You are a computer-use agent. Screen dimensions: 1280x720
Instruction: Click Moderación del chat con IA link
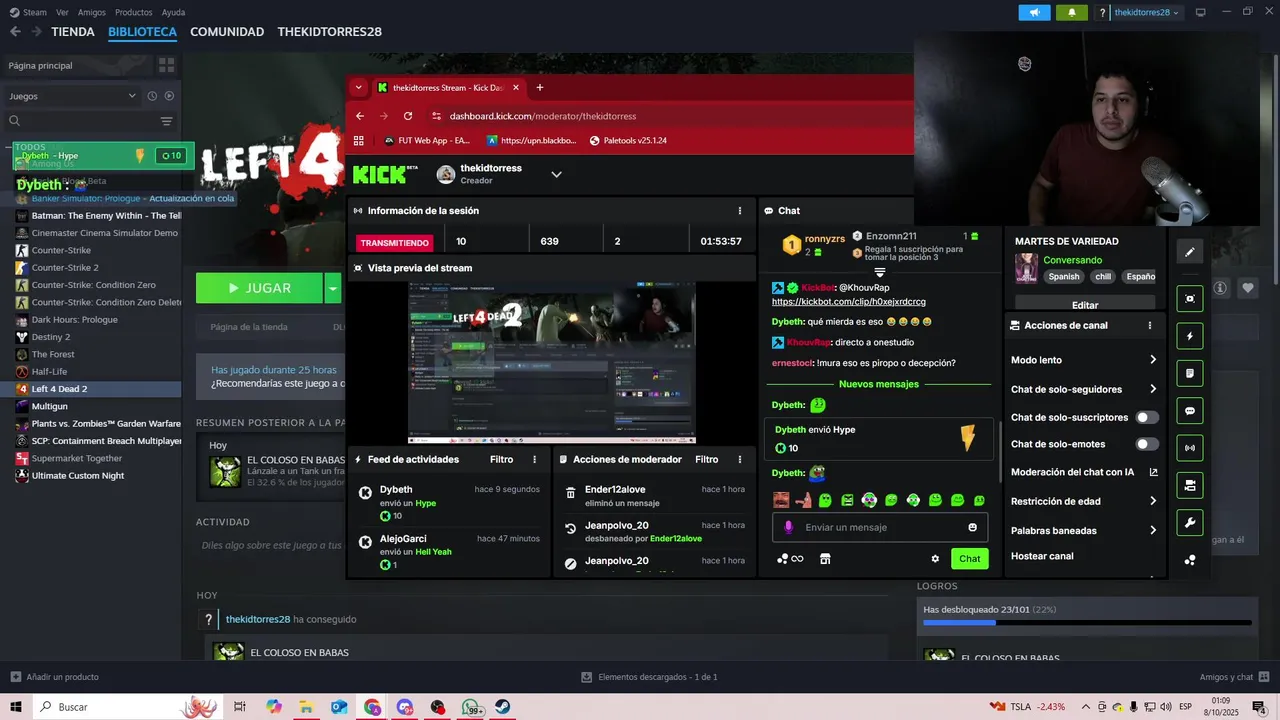(1084, 472)
